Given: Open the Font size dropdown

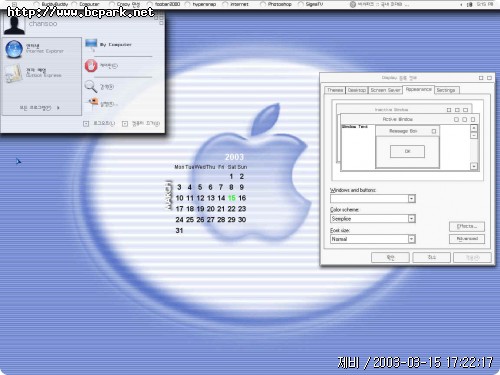Looking at the screenshot, I should (412, 239).
